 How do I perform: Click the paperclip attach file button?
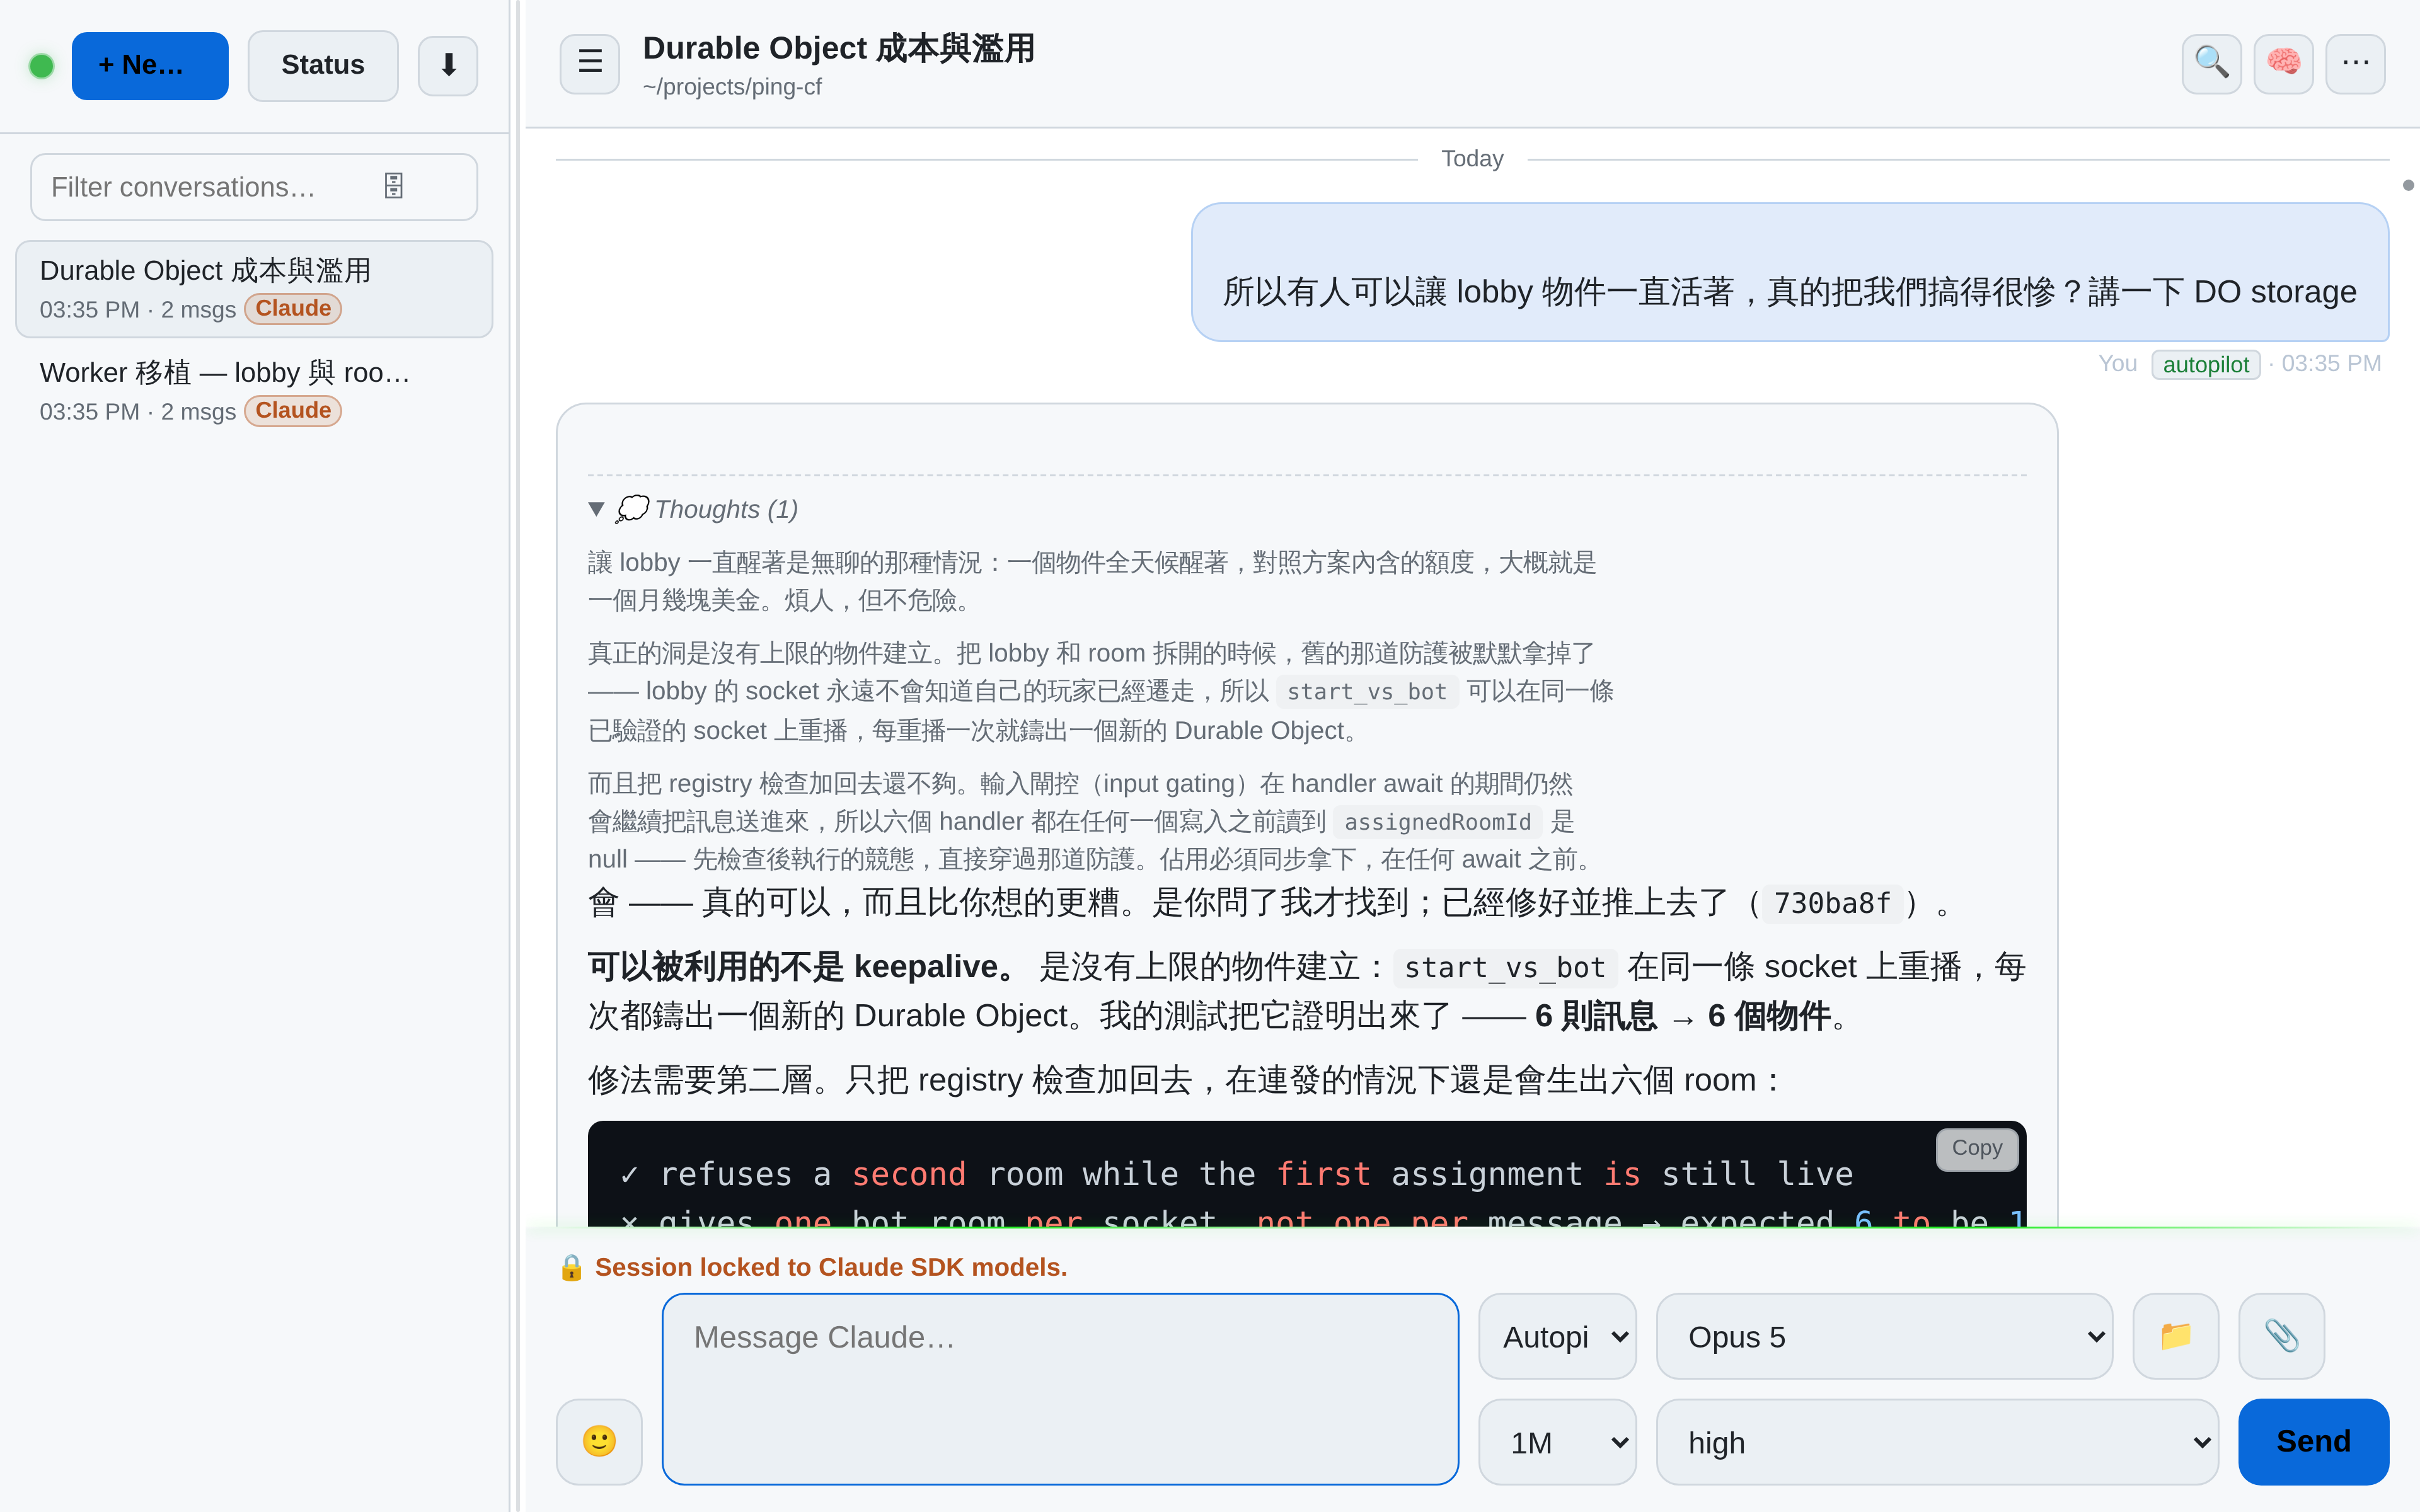click(x=2281, y=1337)
